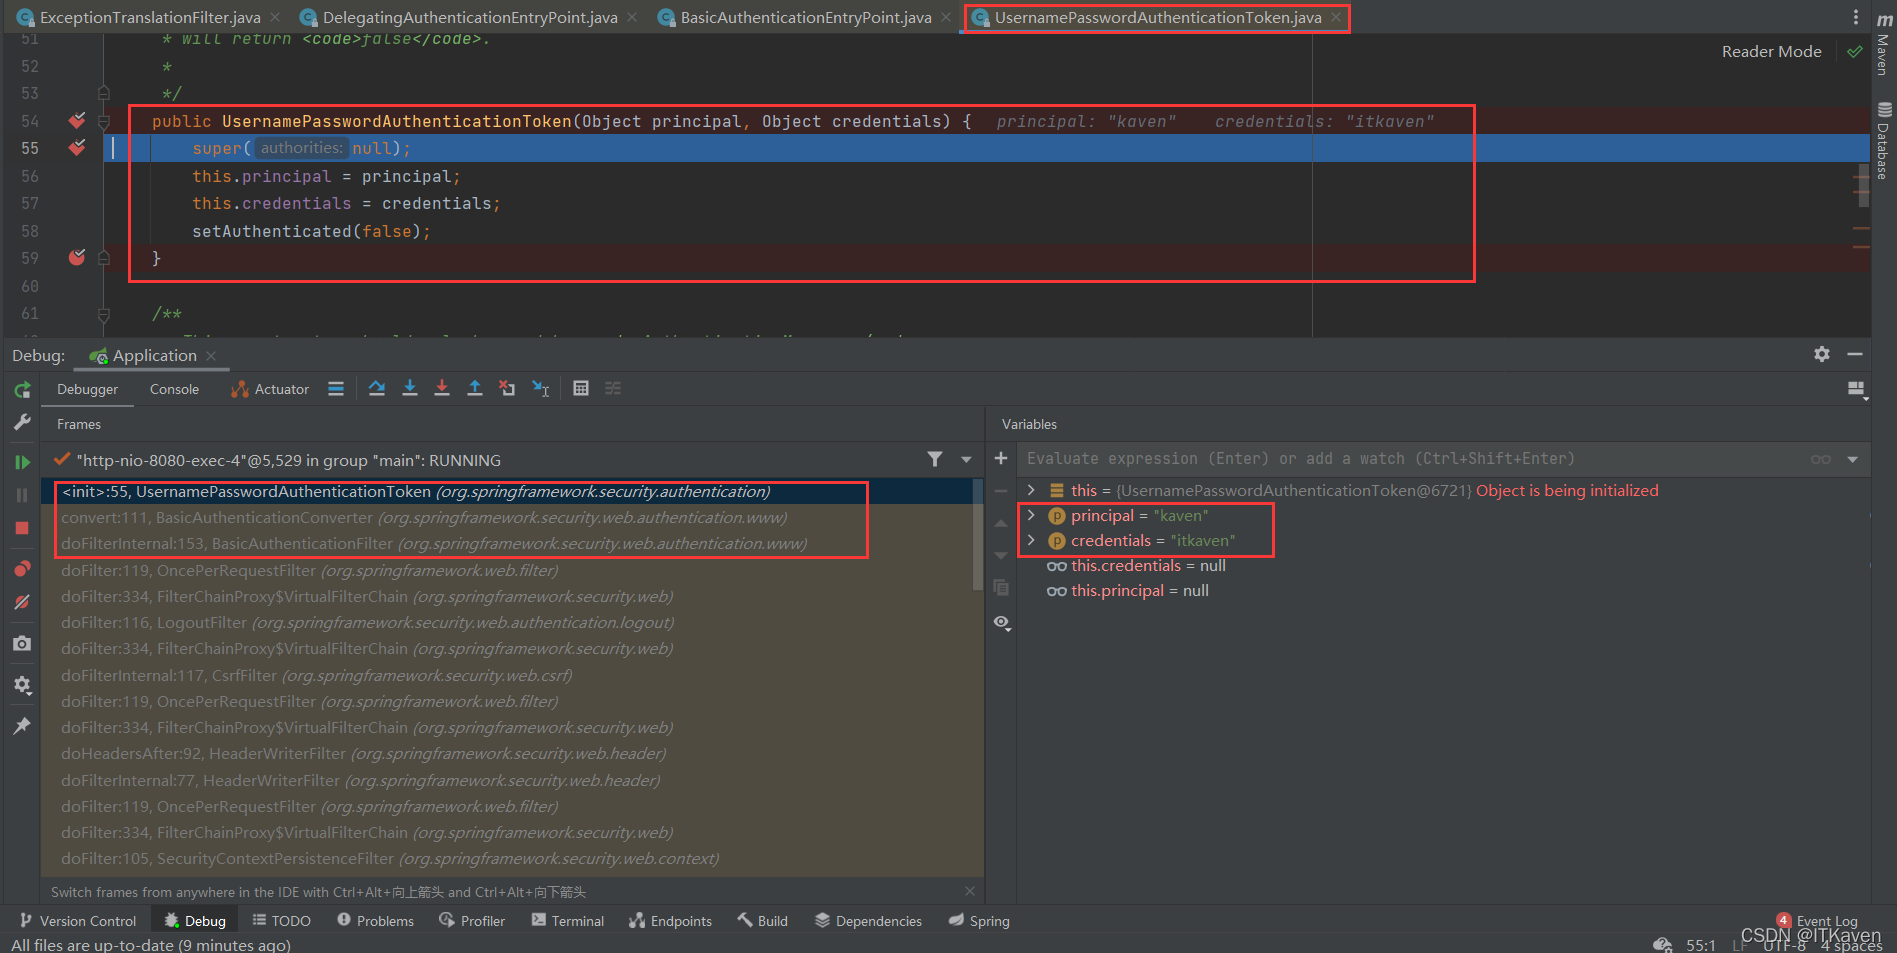Click the Reader Mode button
Viewport: 1897px width, 953px height.
pos(1771,51)
